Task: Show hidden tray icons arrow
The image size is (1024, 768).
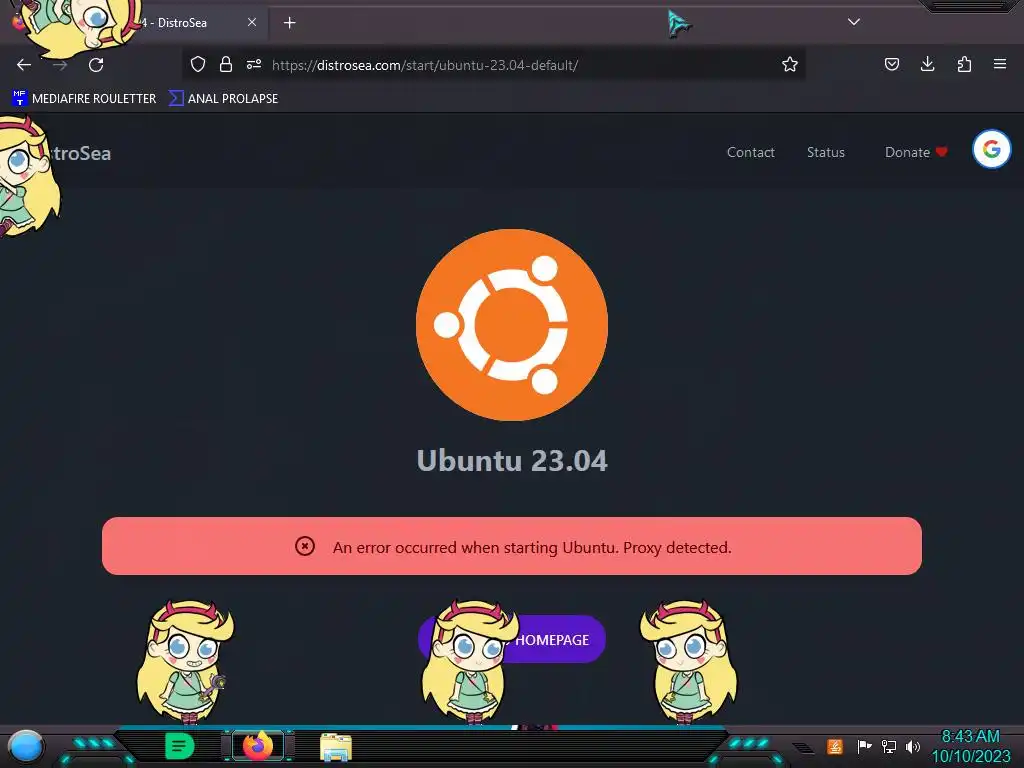Action: click(x=803, y=747)
